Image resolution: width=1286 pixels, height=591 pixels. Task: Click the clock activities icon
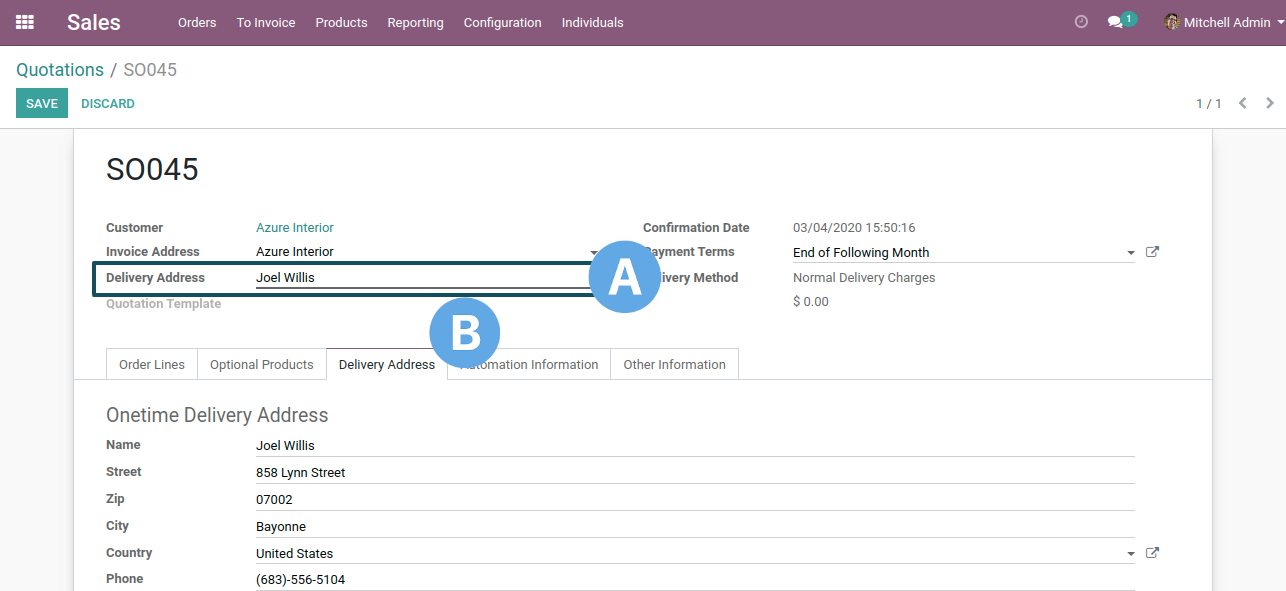pyautogui.click(x=1081, y=22)
